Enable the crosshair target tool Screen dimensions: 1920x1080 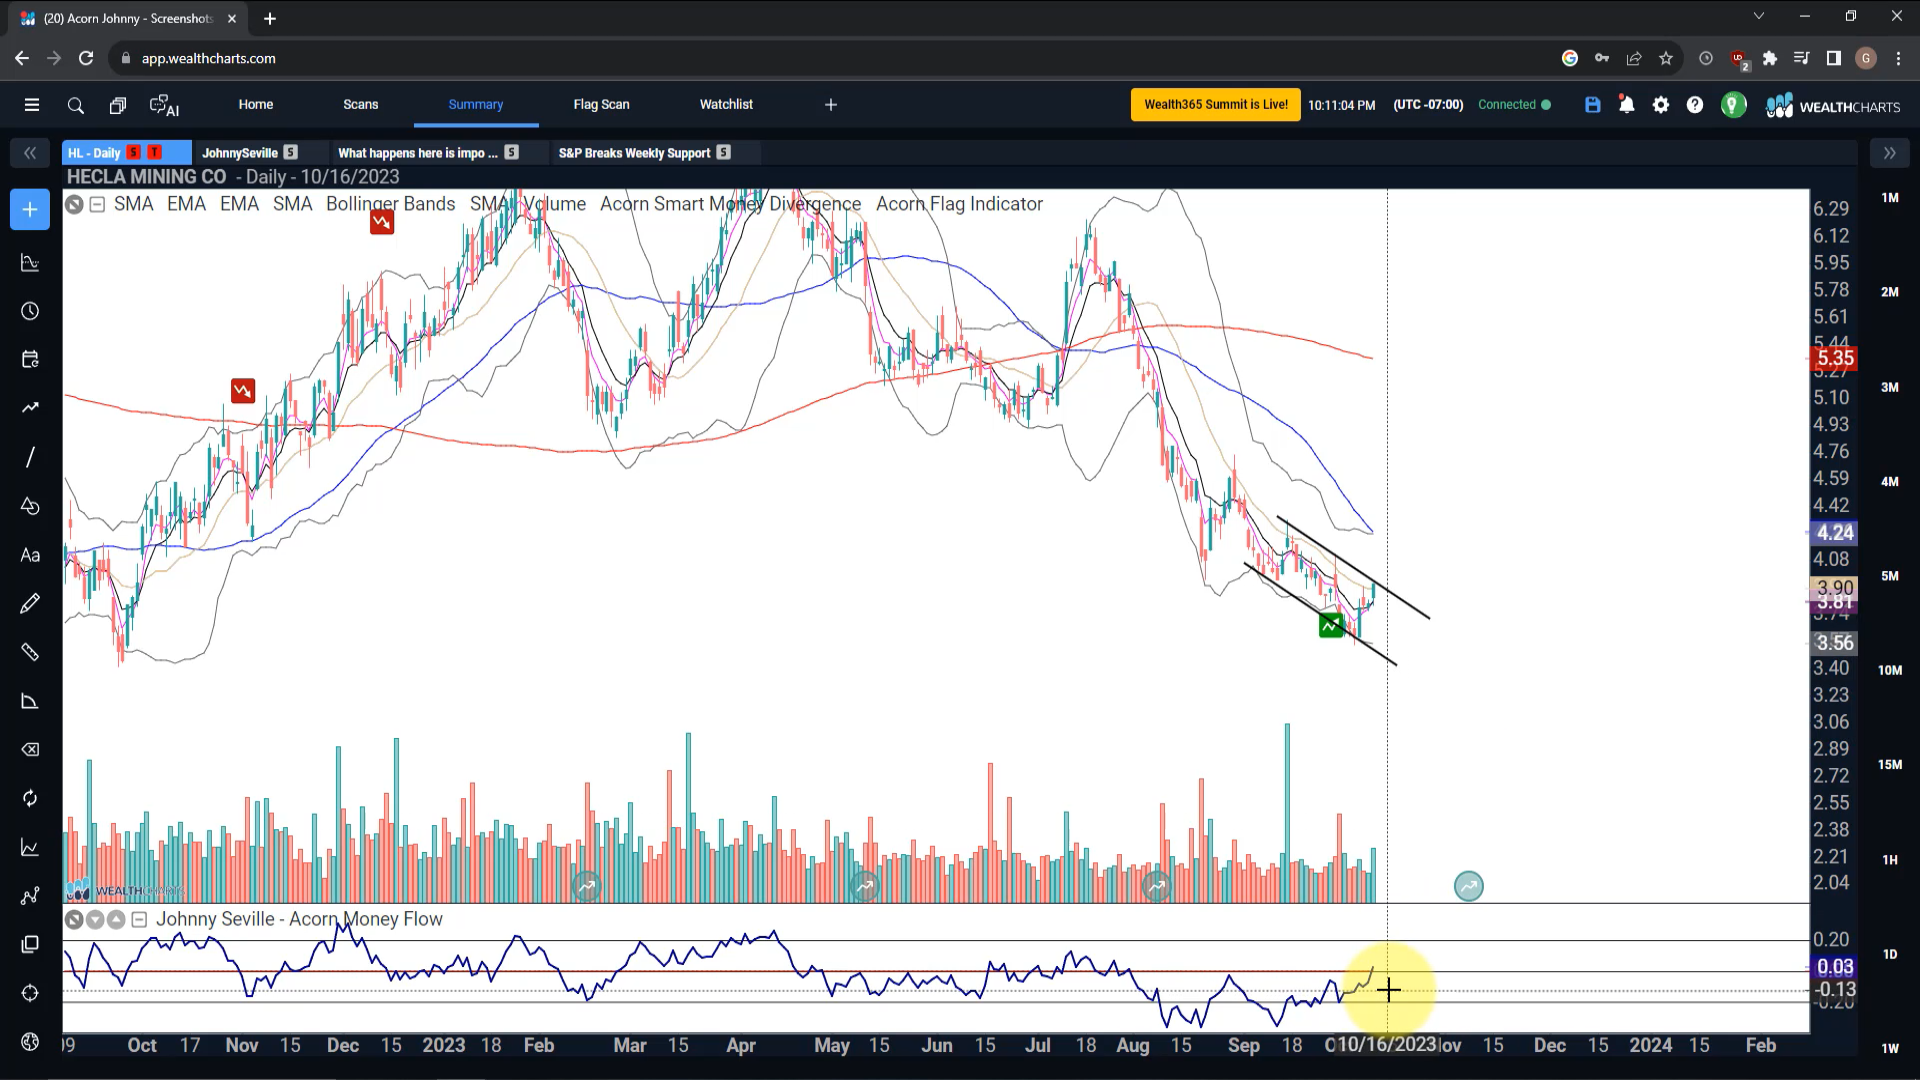tap(30, 993)
